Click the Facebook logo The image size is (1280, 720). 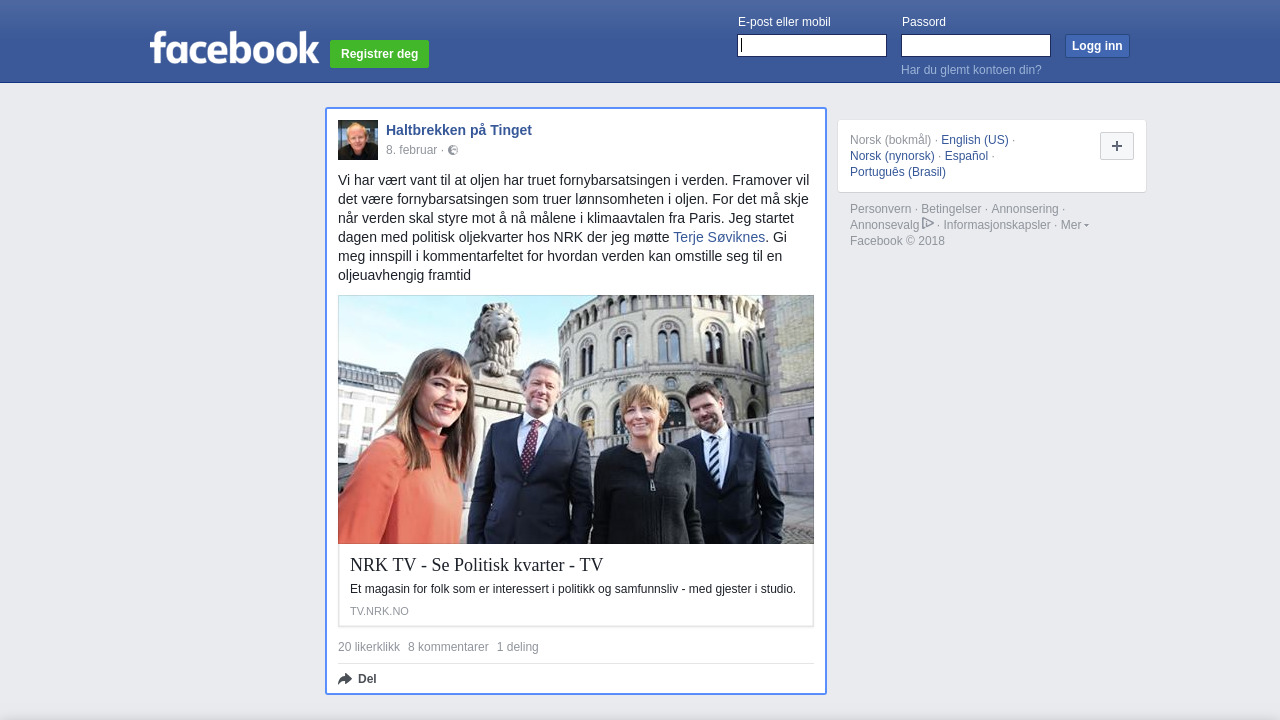tap(234, 48)
